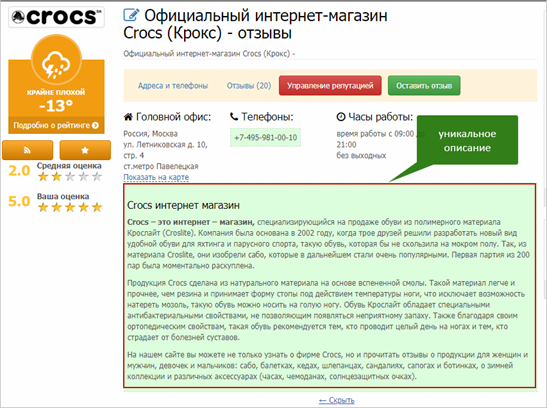Open 'Подробно о рейтинге' link
The height and width of the screenshot is (408, 547).
point(56,125)
